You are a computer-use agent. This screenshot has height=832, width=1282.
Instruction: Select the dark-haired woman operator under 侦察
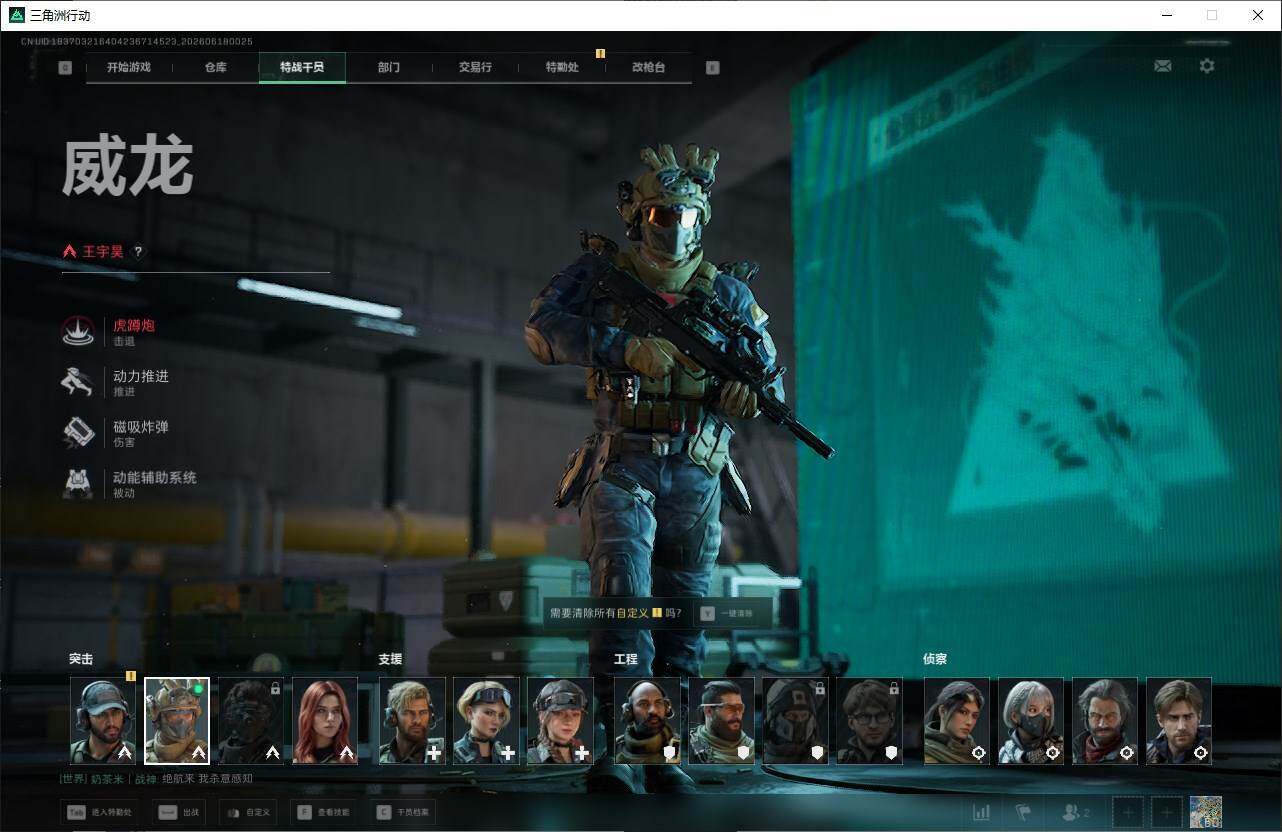(957, 721)
